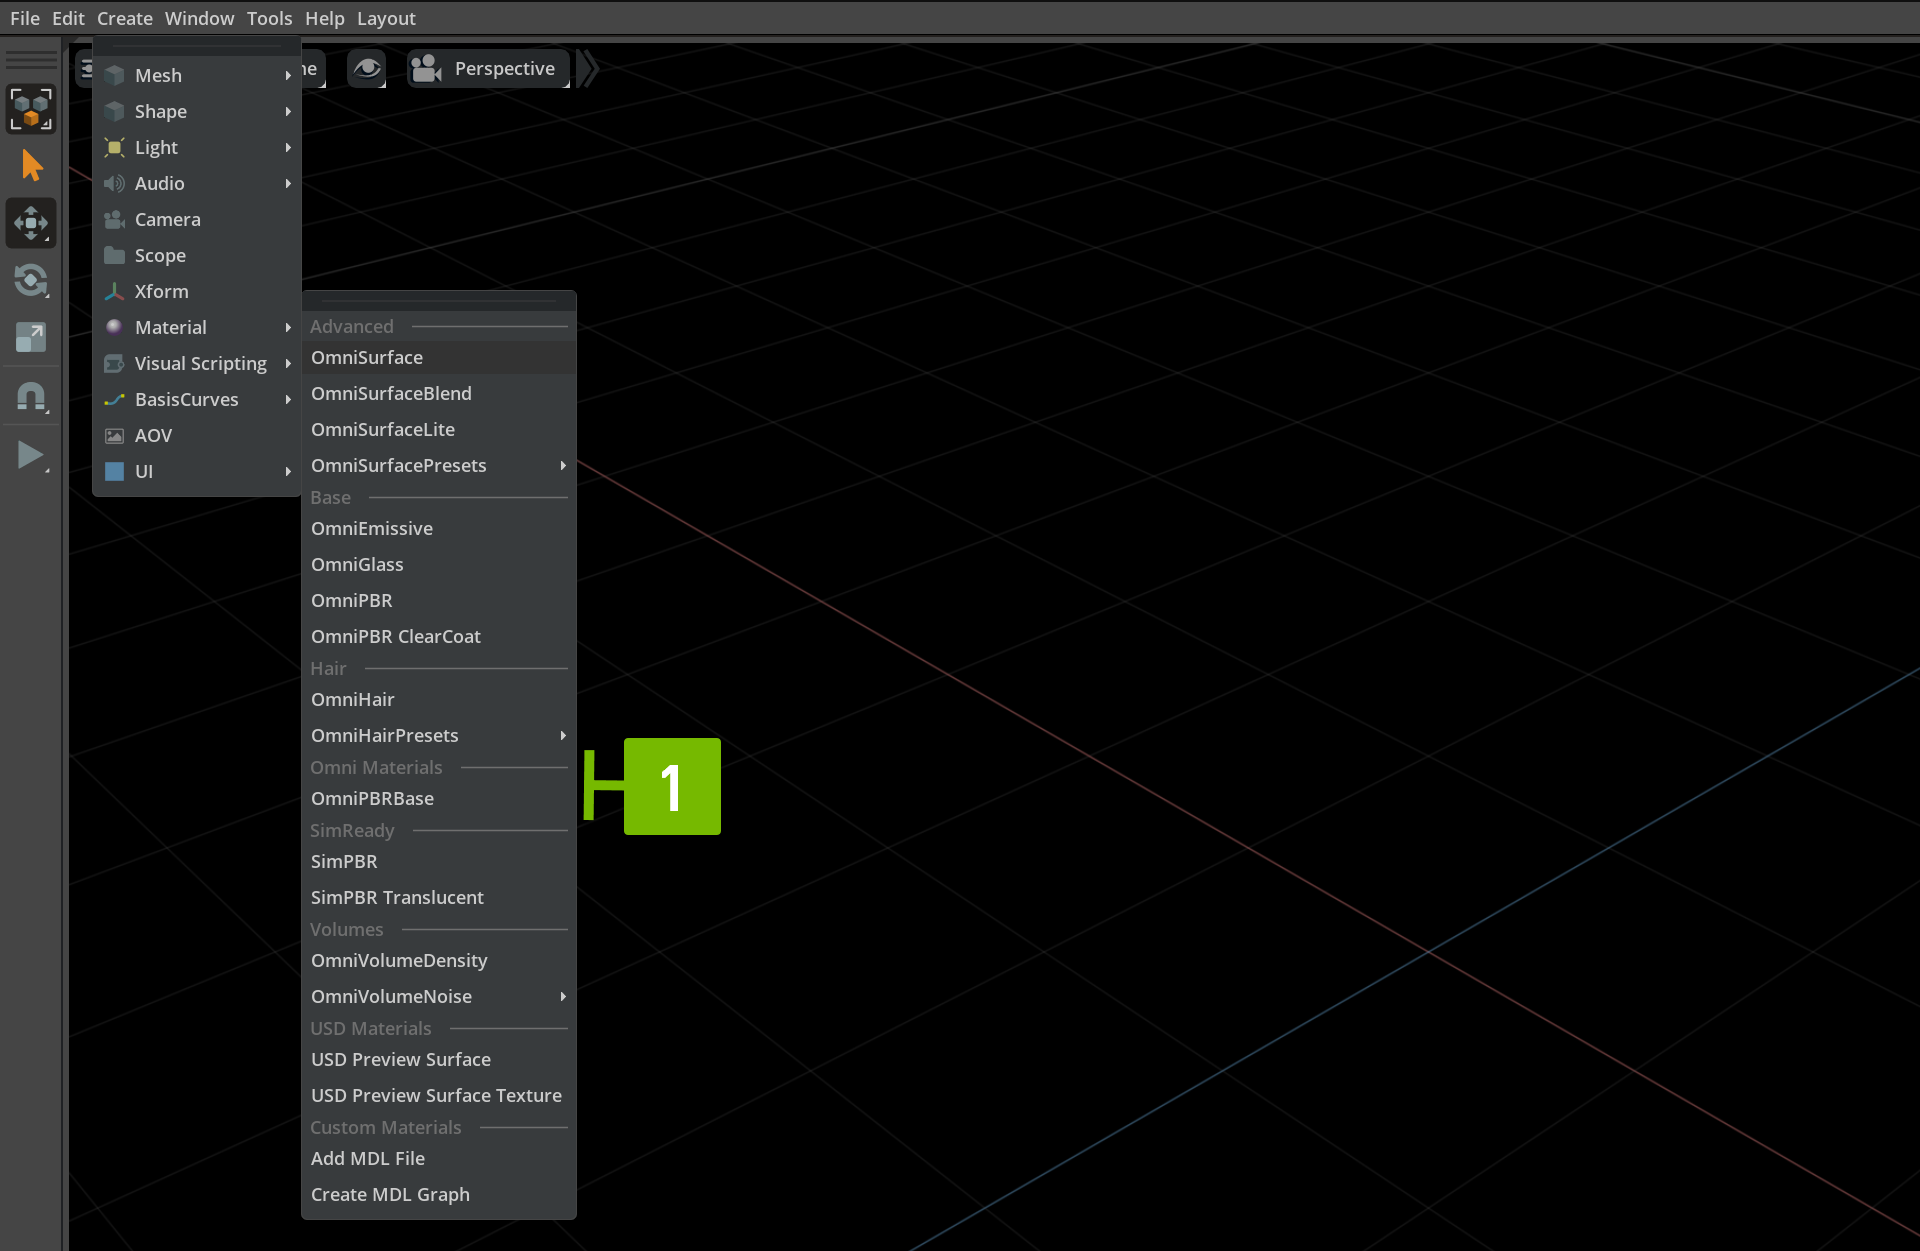This screenshot has height=1251, width=1920.
Task: Click the Material sphere icon
Action: (115, 327)
